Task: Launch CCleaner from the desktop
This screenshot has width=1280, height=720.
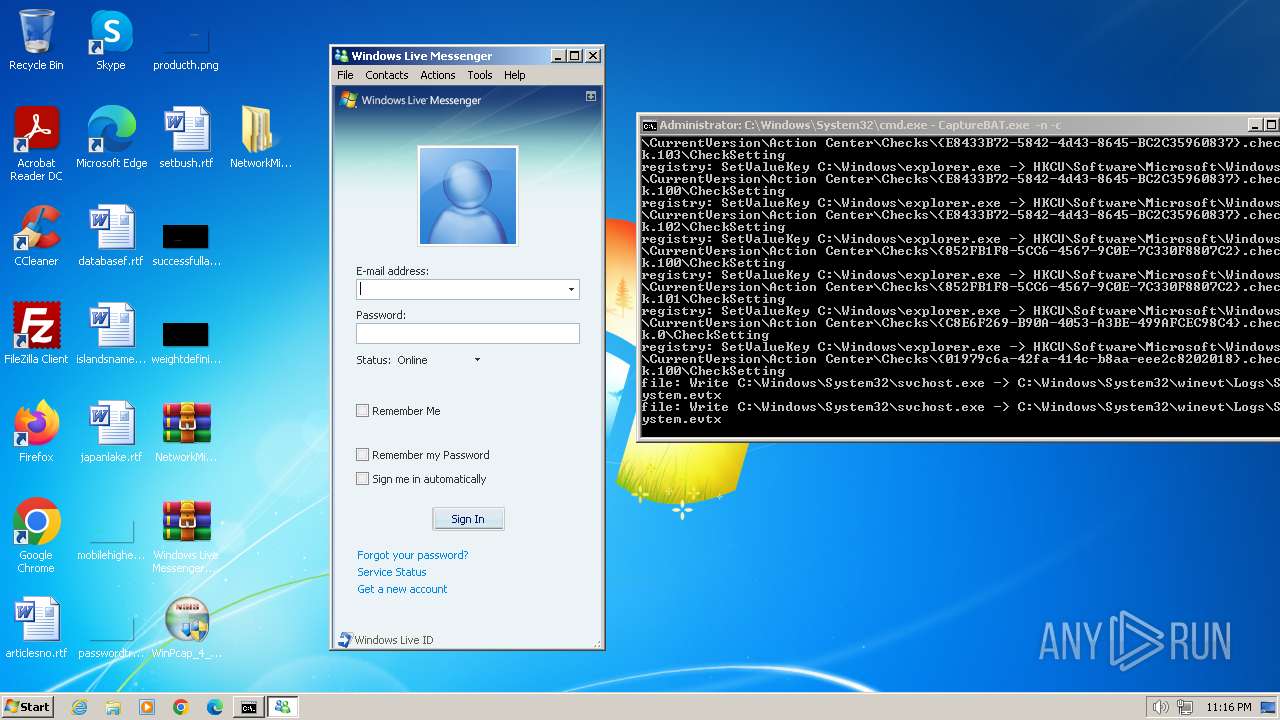Action: pyautogui.click(x=36, y=236)
